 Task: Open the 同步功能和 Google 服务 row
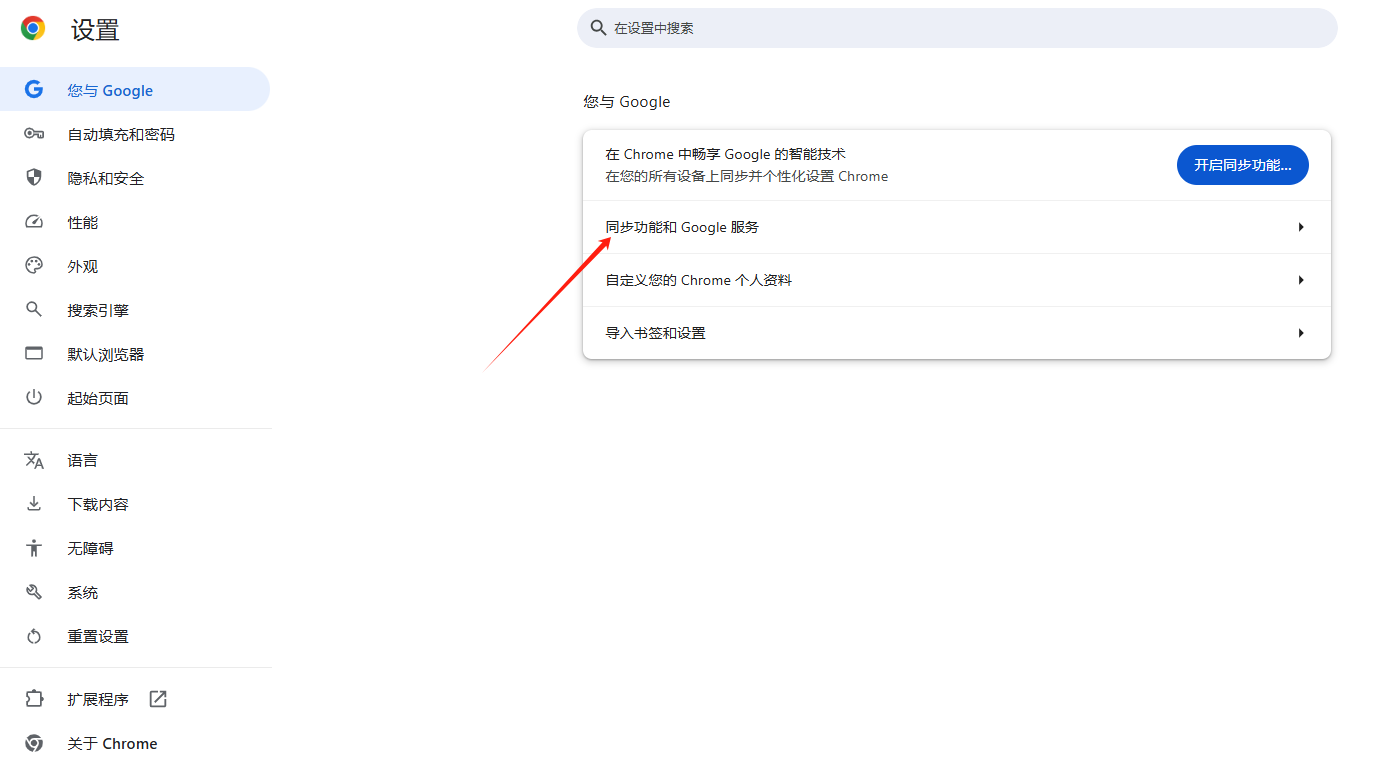coord(957,227)
